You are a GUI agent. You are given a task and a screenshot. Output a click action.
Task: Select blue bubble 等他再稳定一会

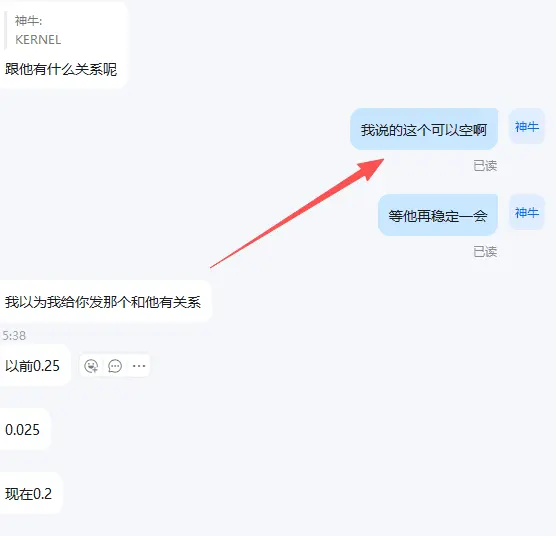click(x=438, y=215)
